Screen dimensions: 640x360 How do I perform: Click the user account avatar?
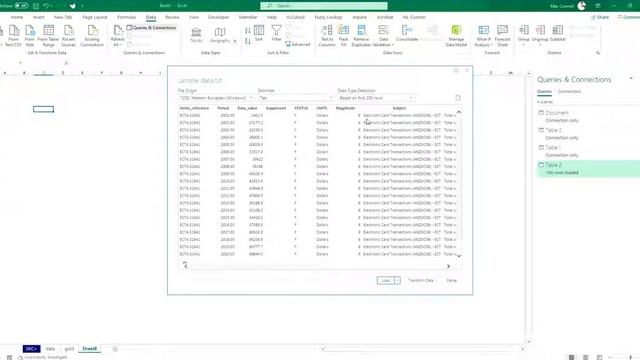[x=582, y=6]
